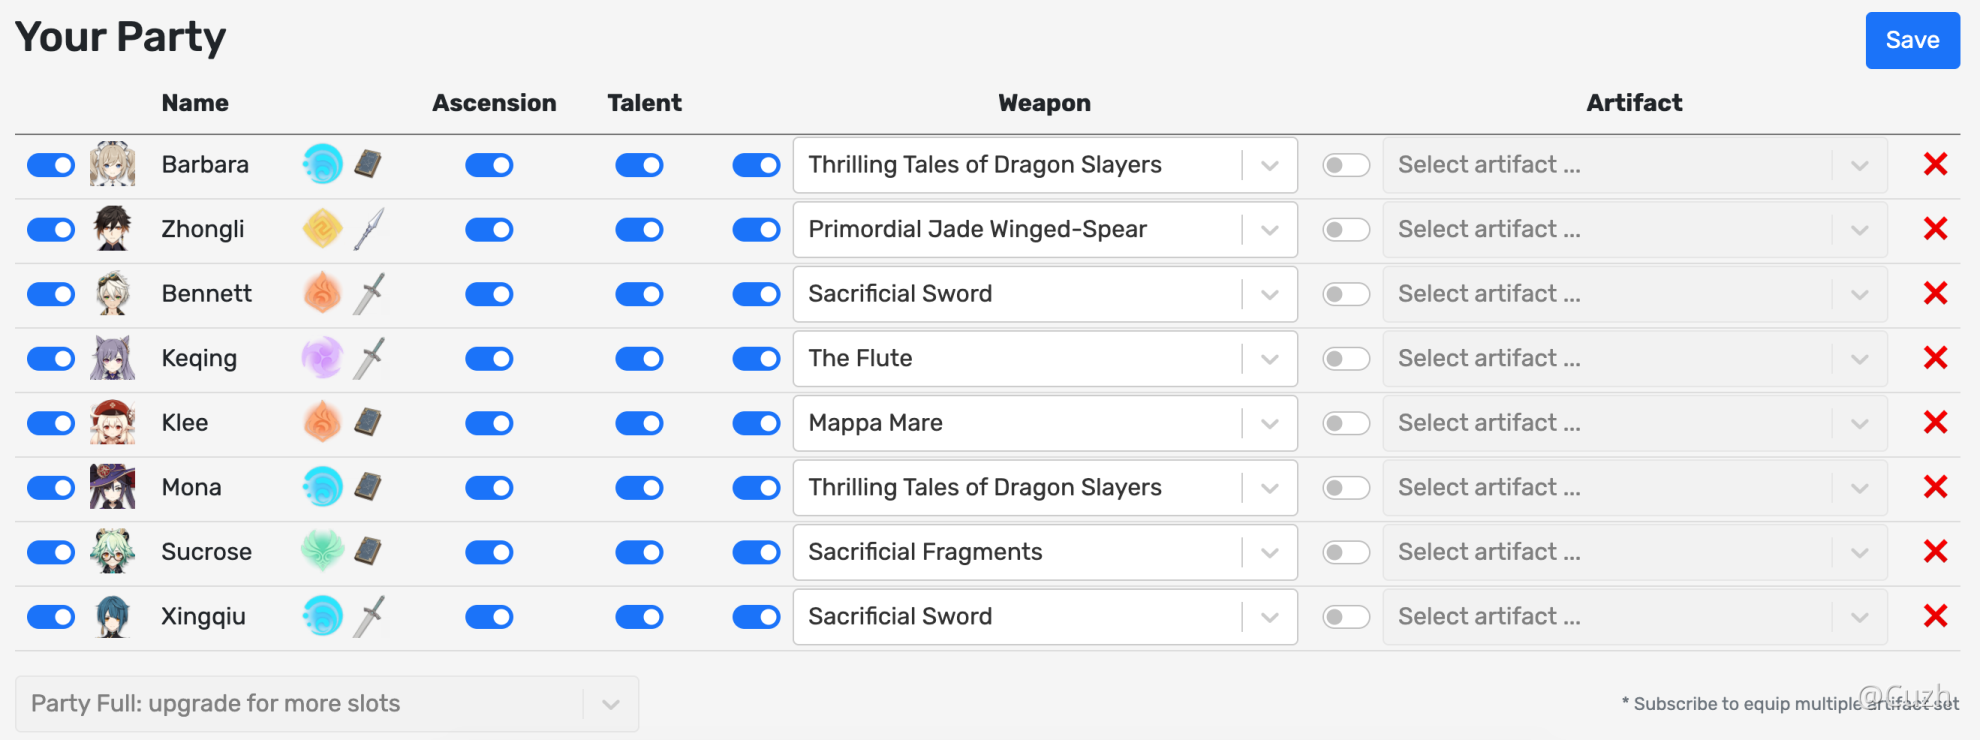This screenshot has height=740, width=1980.
Task: Expand Keqing's The Flute weapon dropdown
Action: point(1269,359)
